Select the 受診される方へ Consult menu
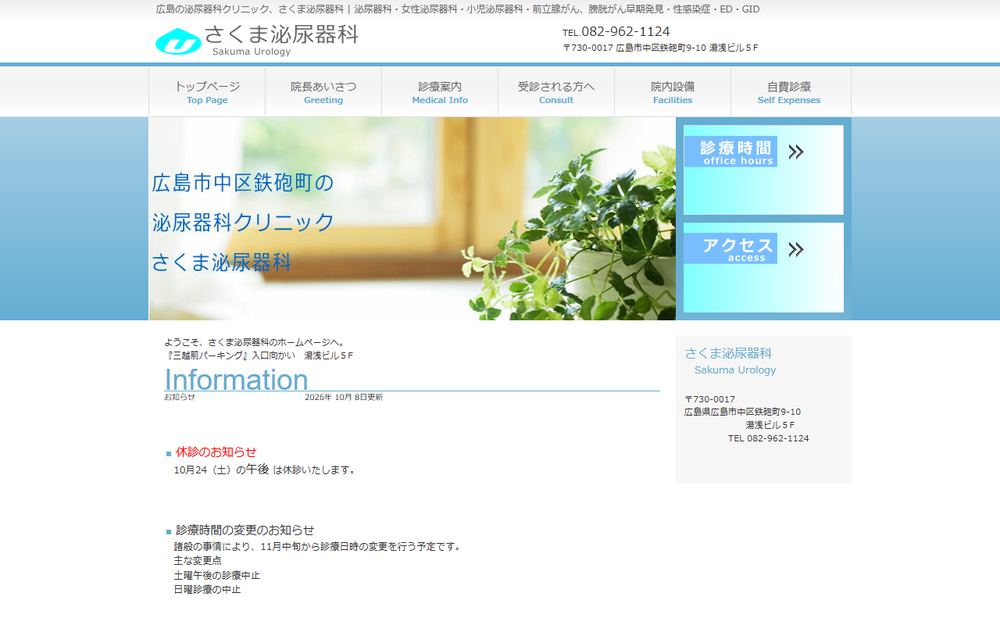 [x=556, y=92]
